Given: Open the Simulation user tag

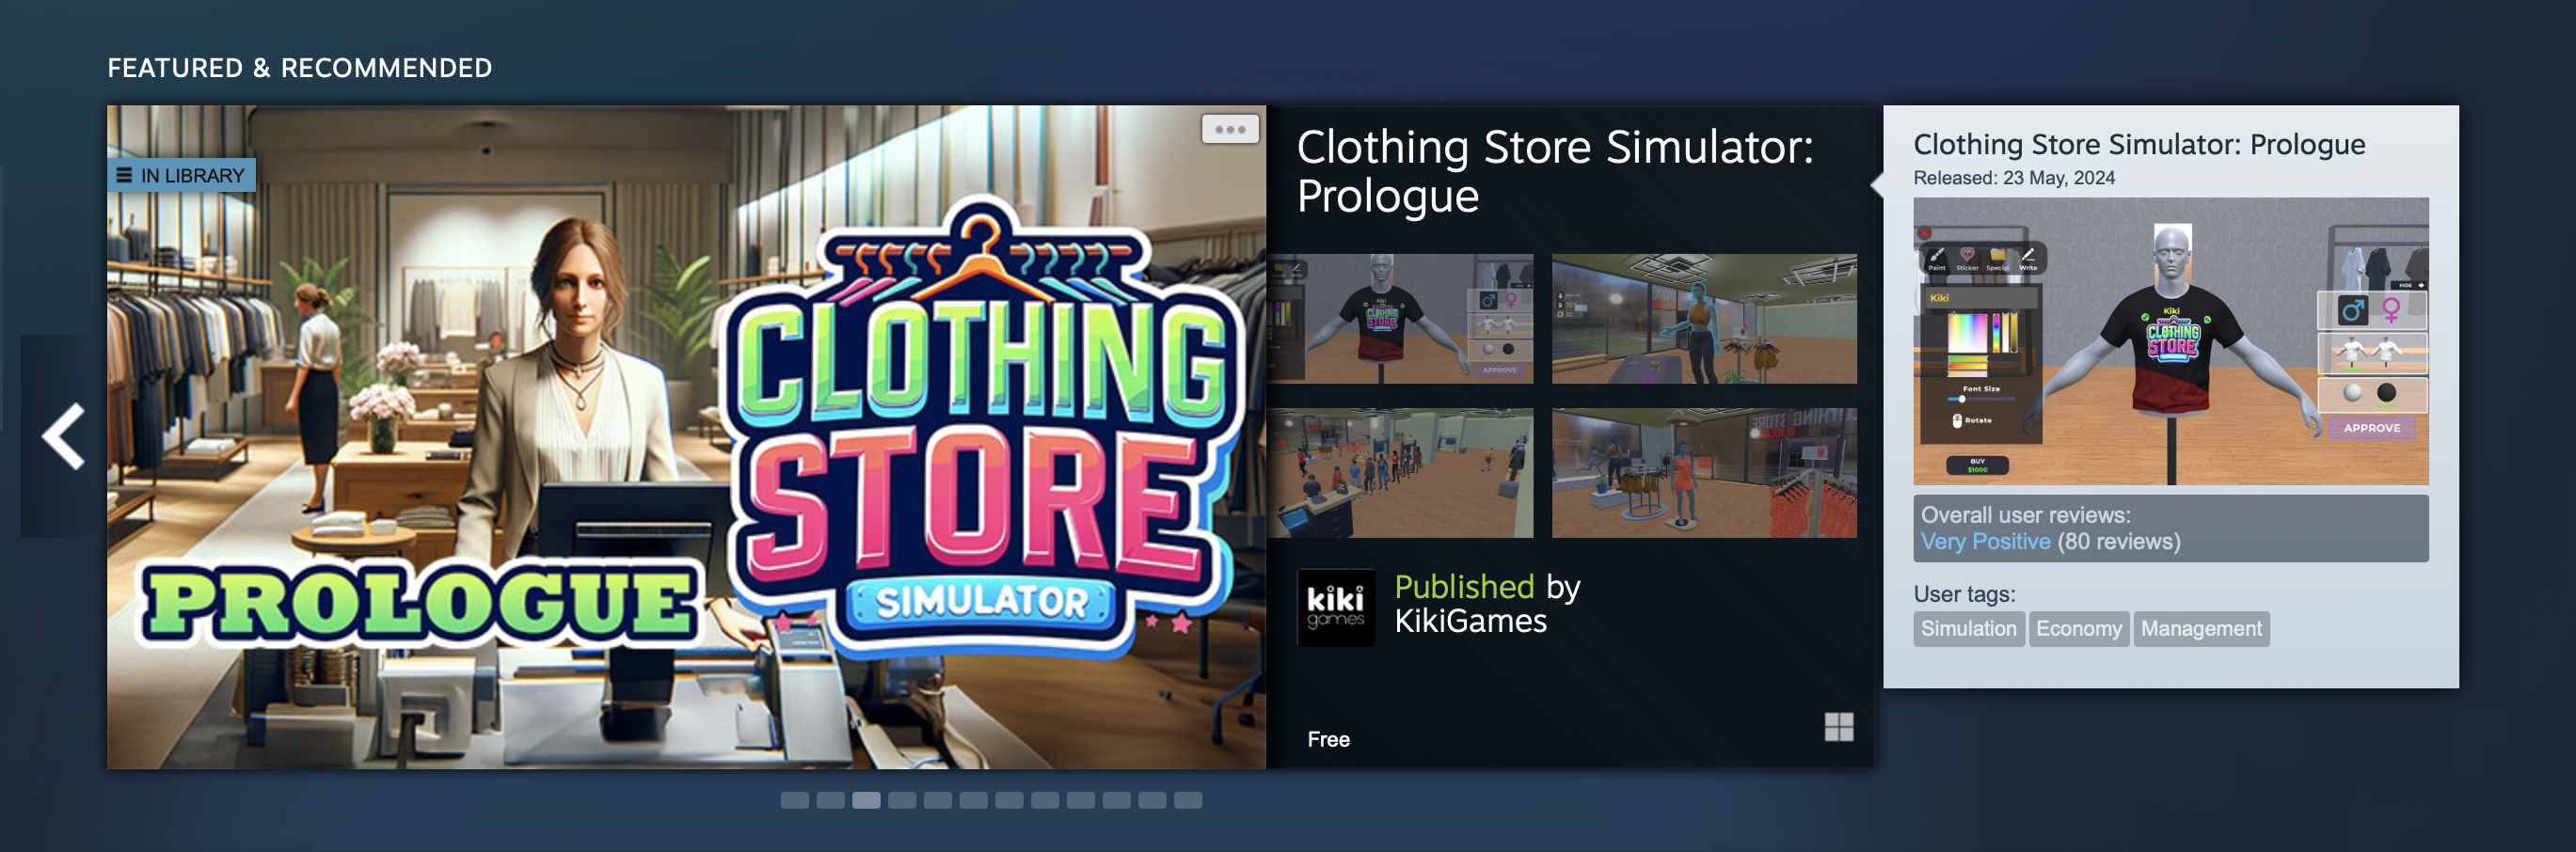Looking at the screenshot, I should click(1968, 629).
